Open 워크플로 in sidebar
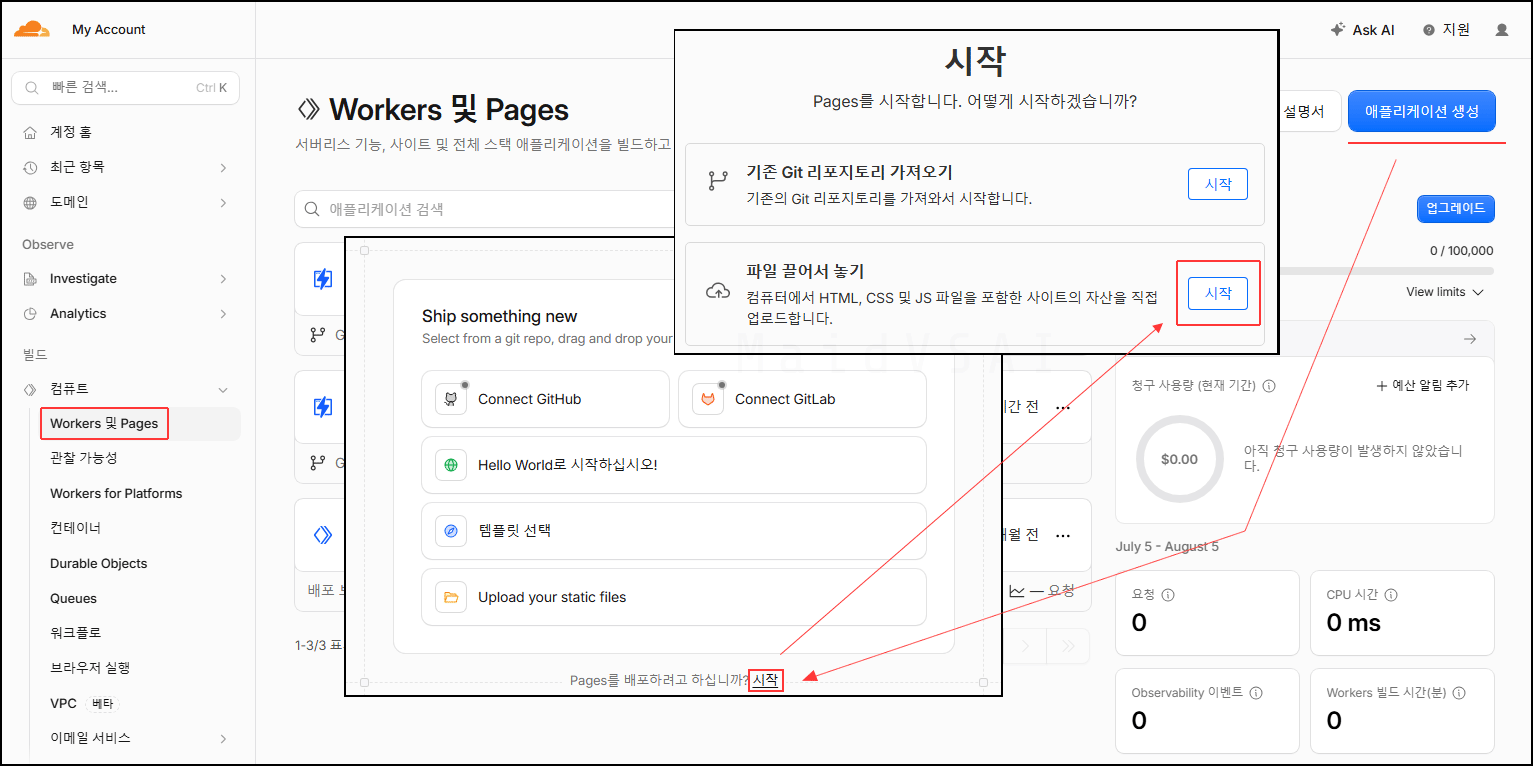Screen dimensions: 1533x766 pos(76,633)
